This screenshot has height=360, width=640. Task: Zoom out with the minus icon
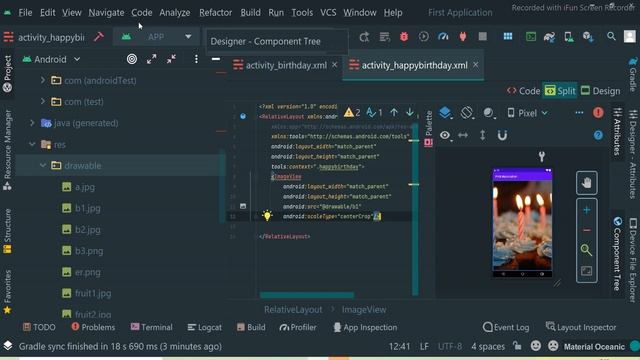[x=587, y=230]
